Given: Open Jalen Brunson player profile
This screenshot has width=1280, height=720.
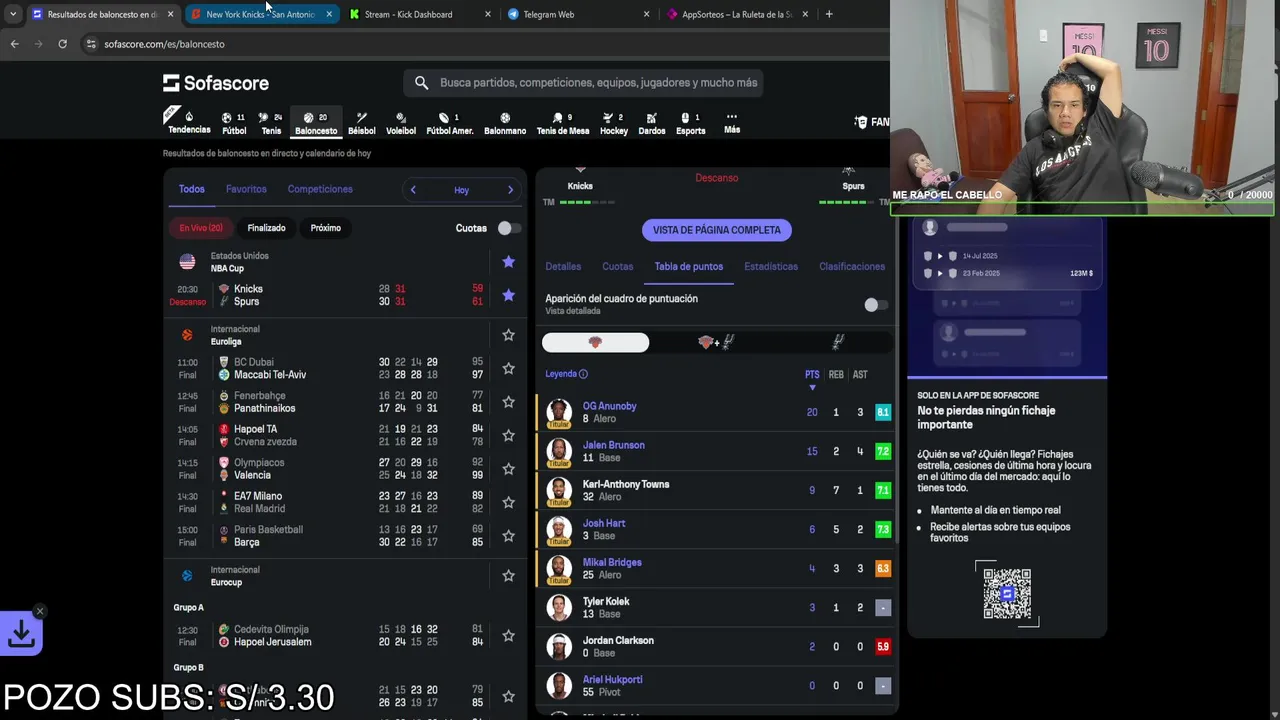Looking at the screenshot, I should click(614, 445).
